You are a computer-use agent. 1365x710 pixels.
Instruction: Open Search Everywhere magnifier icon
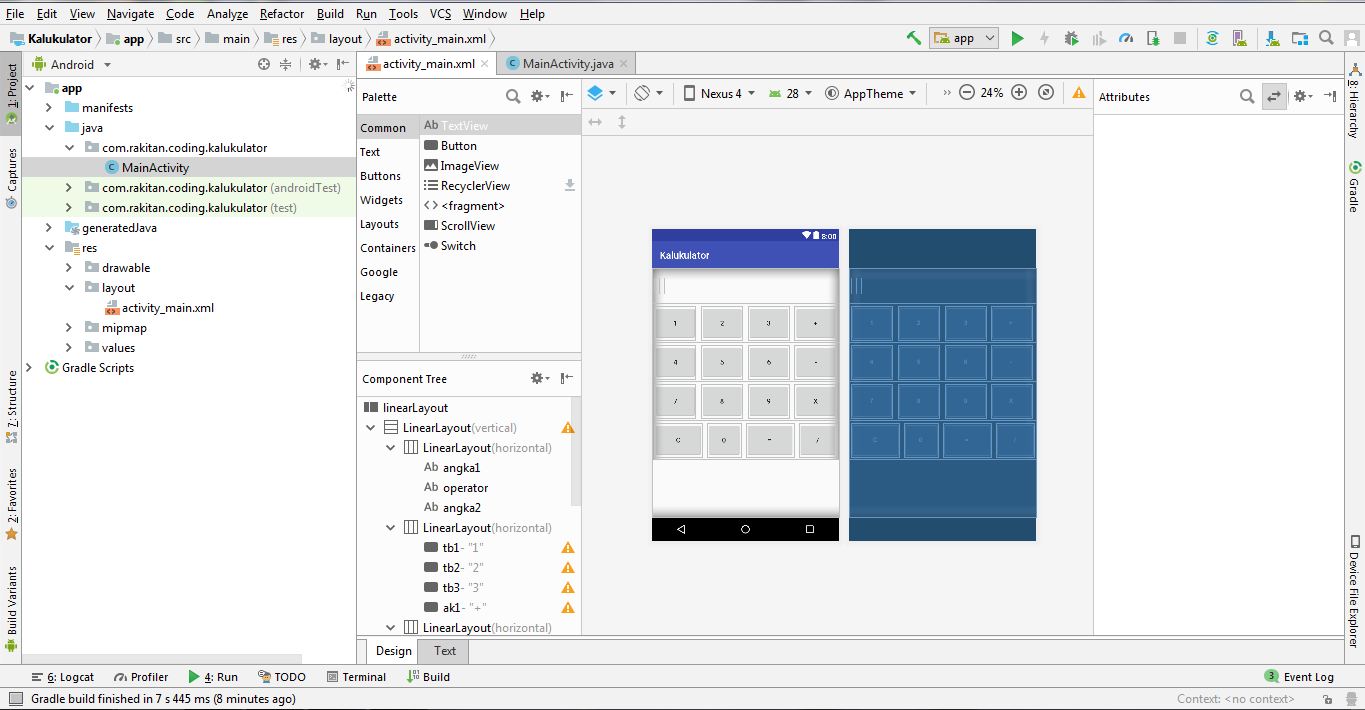tap(1324, 38)
